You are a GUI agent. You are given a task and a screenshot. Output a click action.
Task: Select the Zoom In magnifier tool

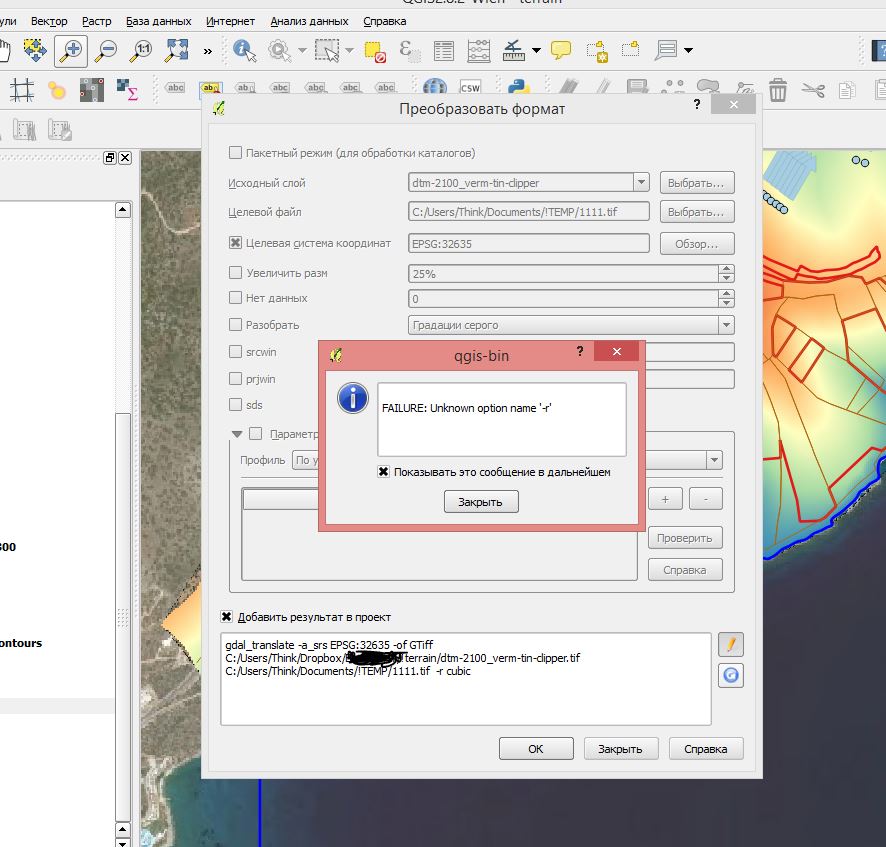[x=70, y=50]
